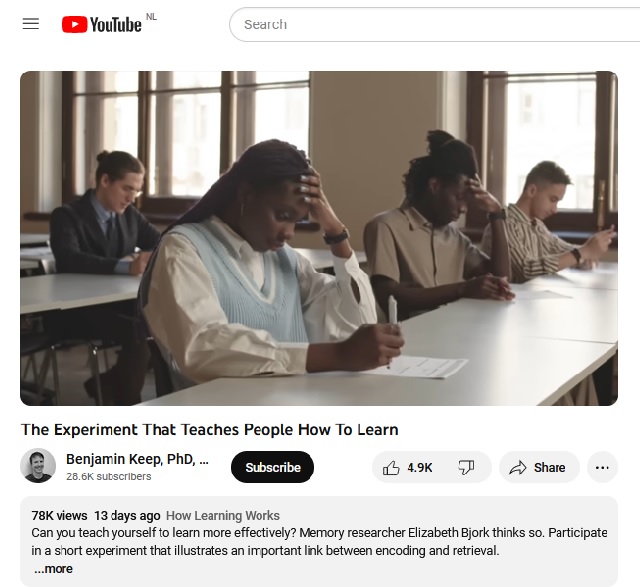Viewport: 640px width, 587px height.
Task: Open the three-dot more actions menu
Action: (602, 467)
